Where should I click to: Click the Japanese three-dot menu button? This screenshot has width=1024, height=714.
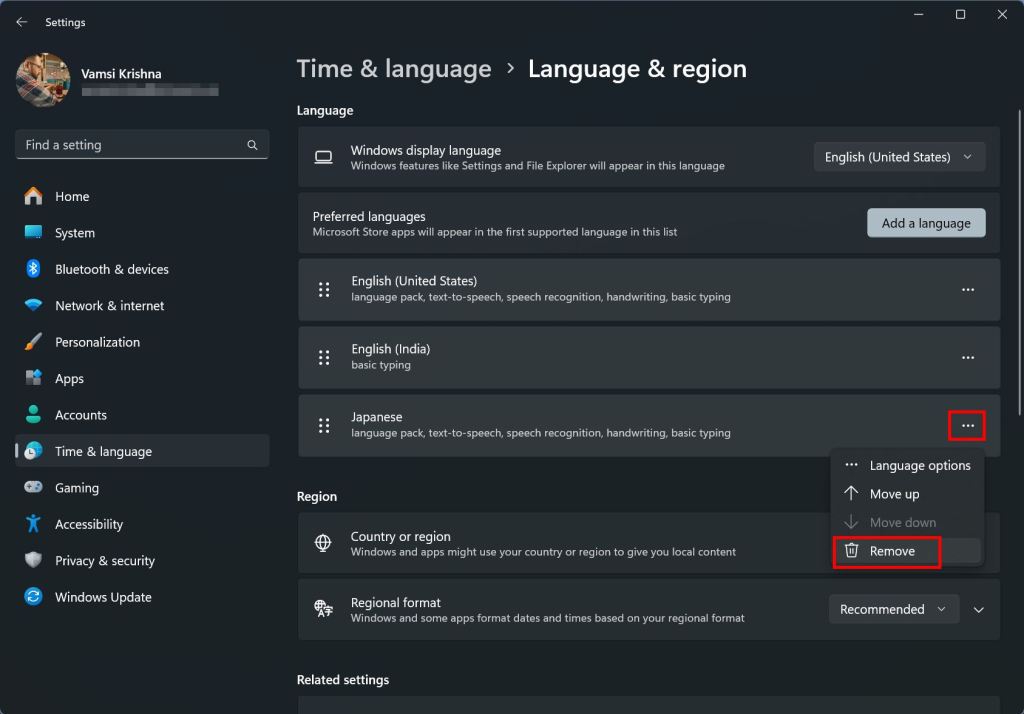point(968,425)
